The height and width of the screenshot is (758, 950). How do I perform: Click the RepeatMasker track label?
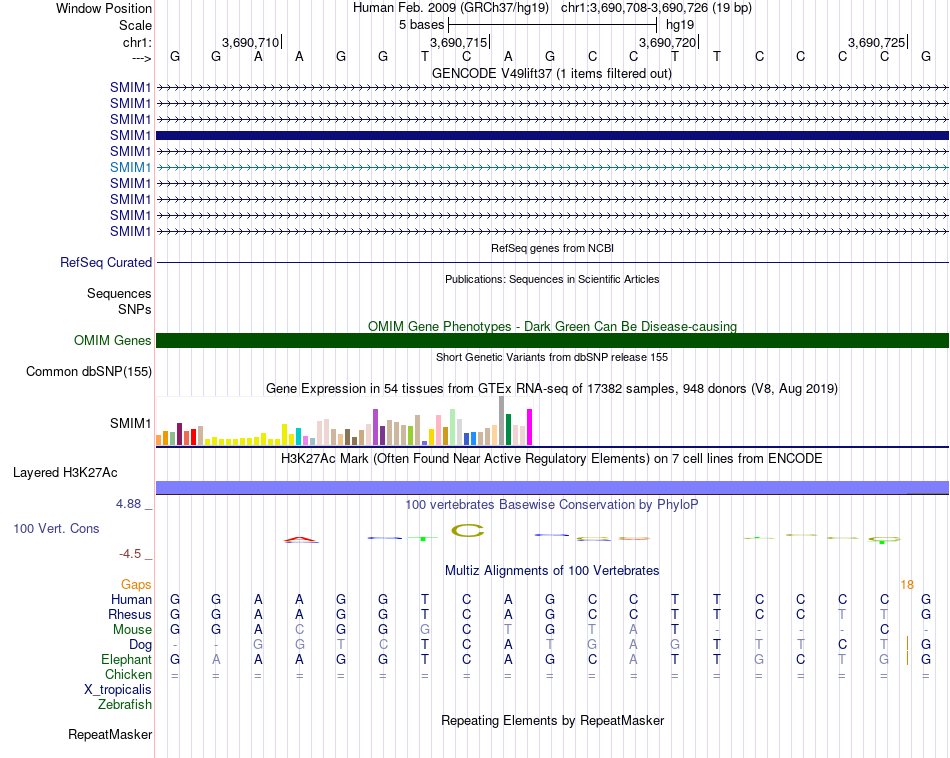pyautogui.click(x=110, y=734)
